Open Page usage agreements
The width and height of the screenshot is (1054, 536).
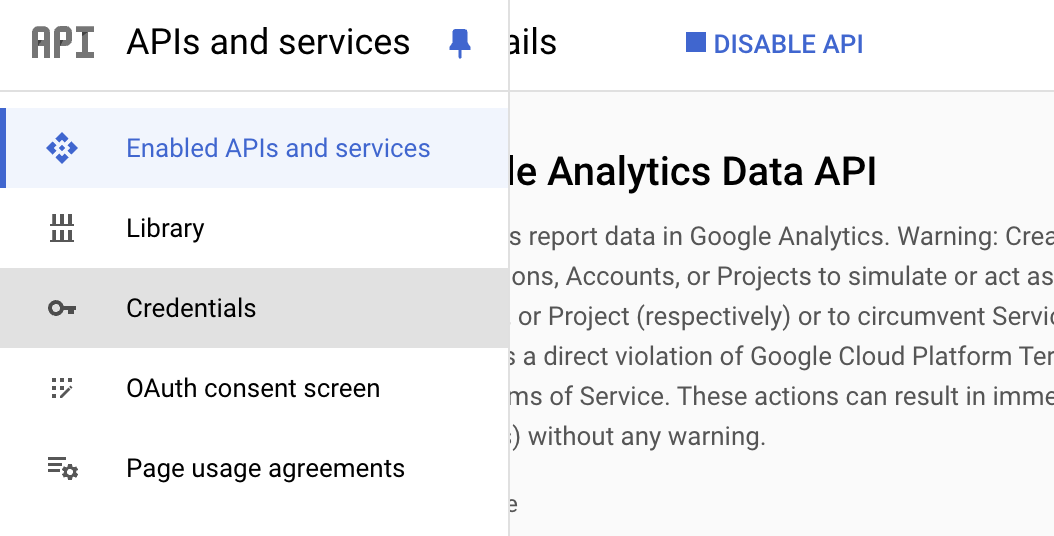(254, 468)
